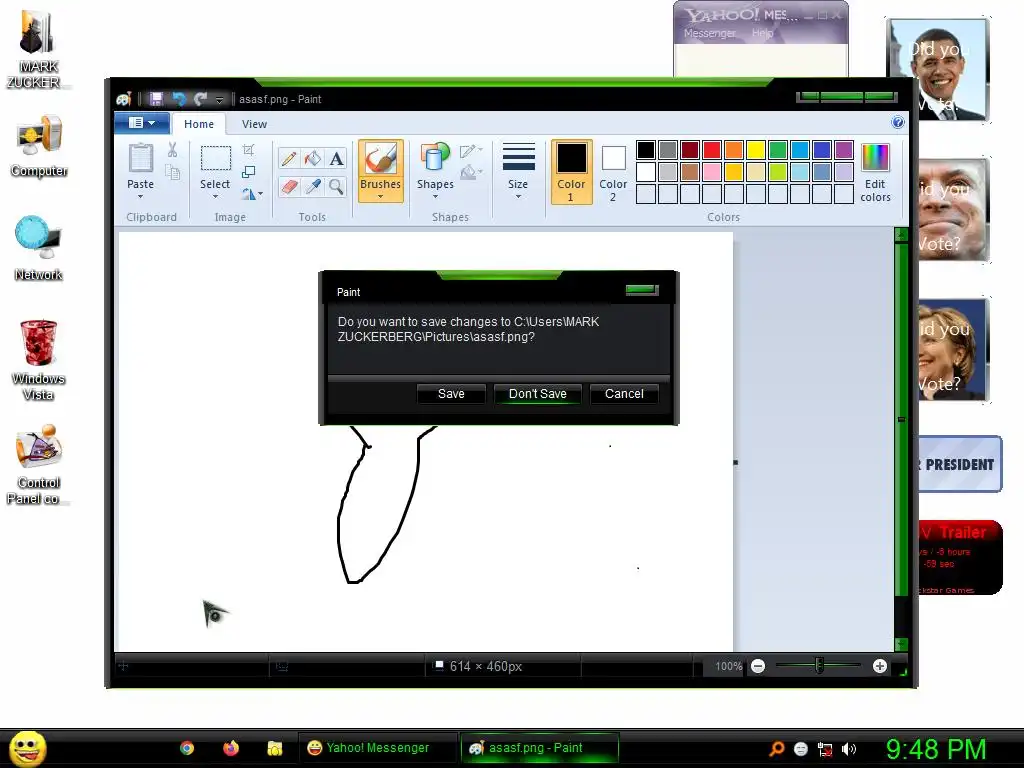Expand the Select dropdown arrow
Image resolution: width=1024 pixels, height=768 pixels.
coord(215,197)
